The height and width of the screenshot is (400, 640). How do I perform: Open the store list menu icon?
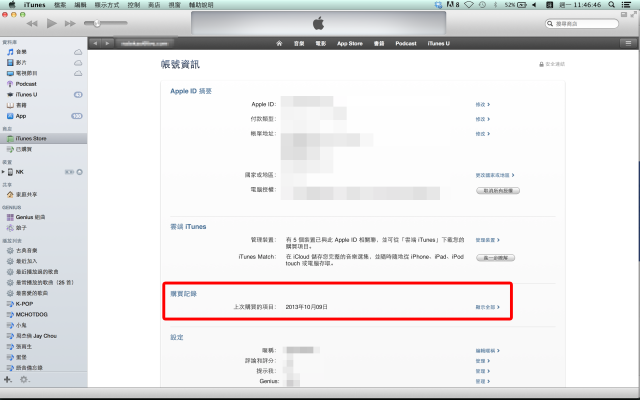(628, 43)
